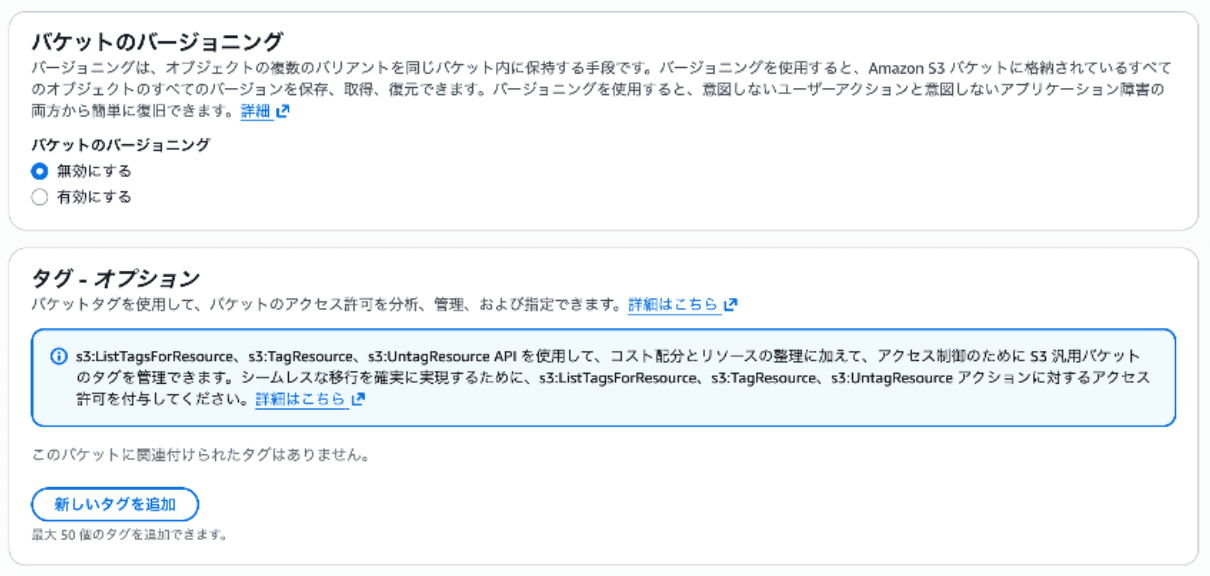The width and height of the screenshot is (1210, 576).
Task: Click the タグ - オプション section heading
Action: [116, 278]
